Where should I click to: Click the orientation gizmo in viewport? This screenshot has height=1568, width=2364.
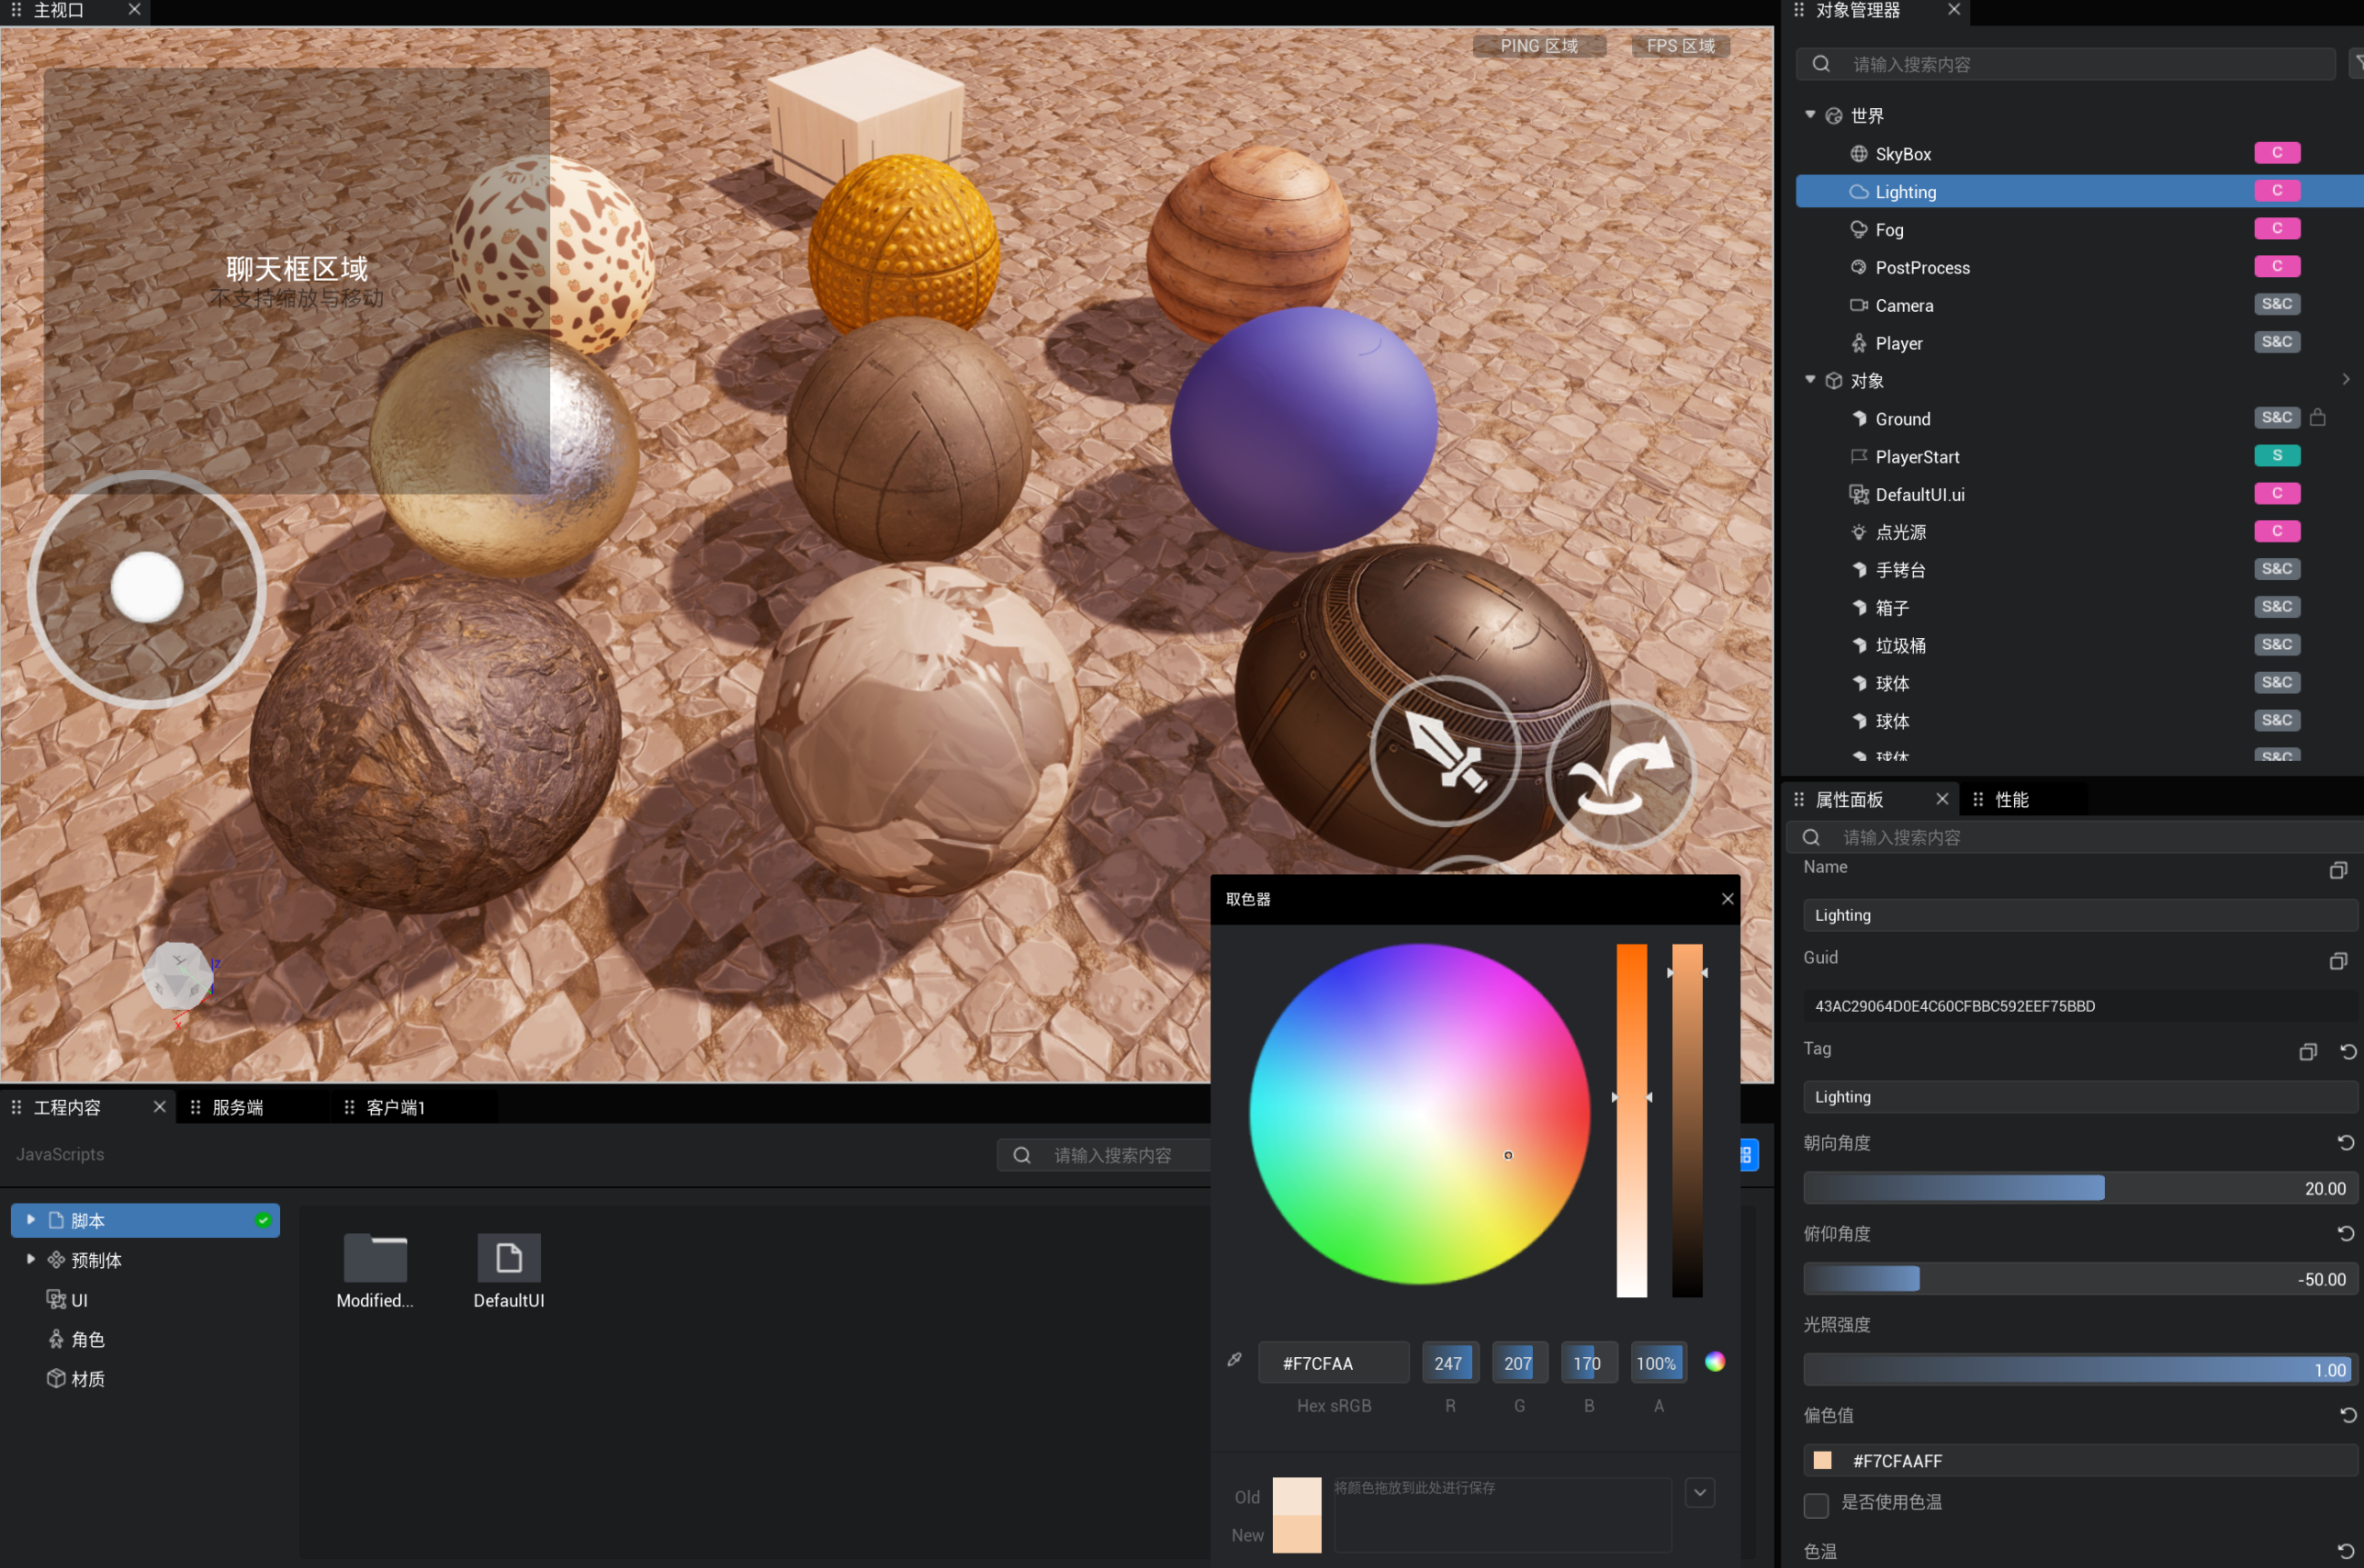tap(178, 977)
